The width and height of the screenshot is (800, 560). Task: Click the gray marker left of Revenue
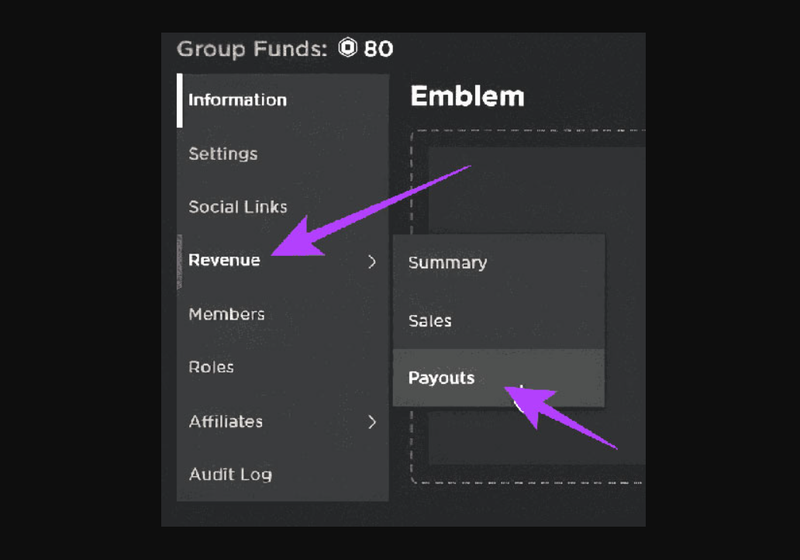(180, 261)
